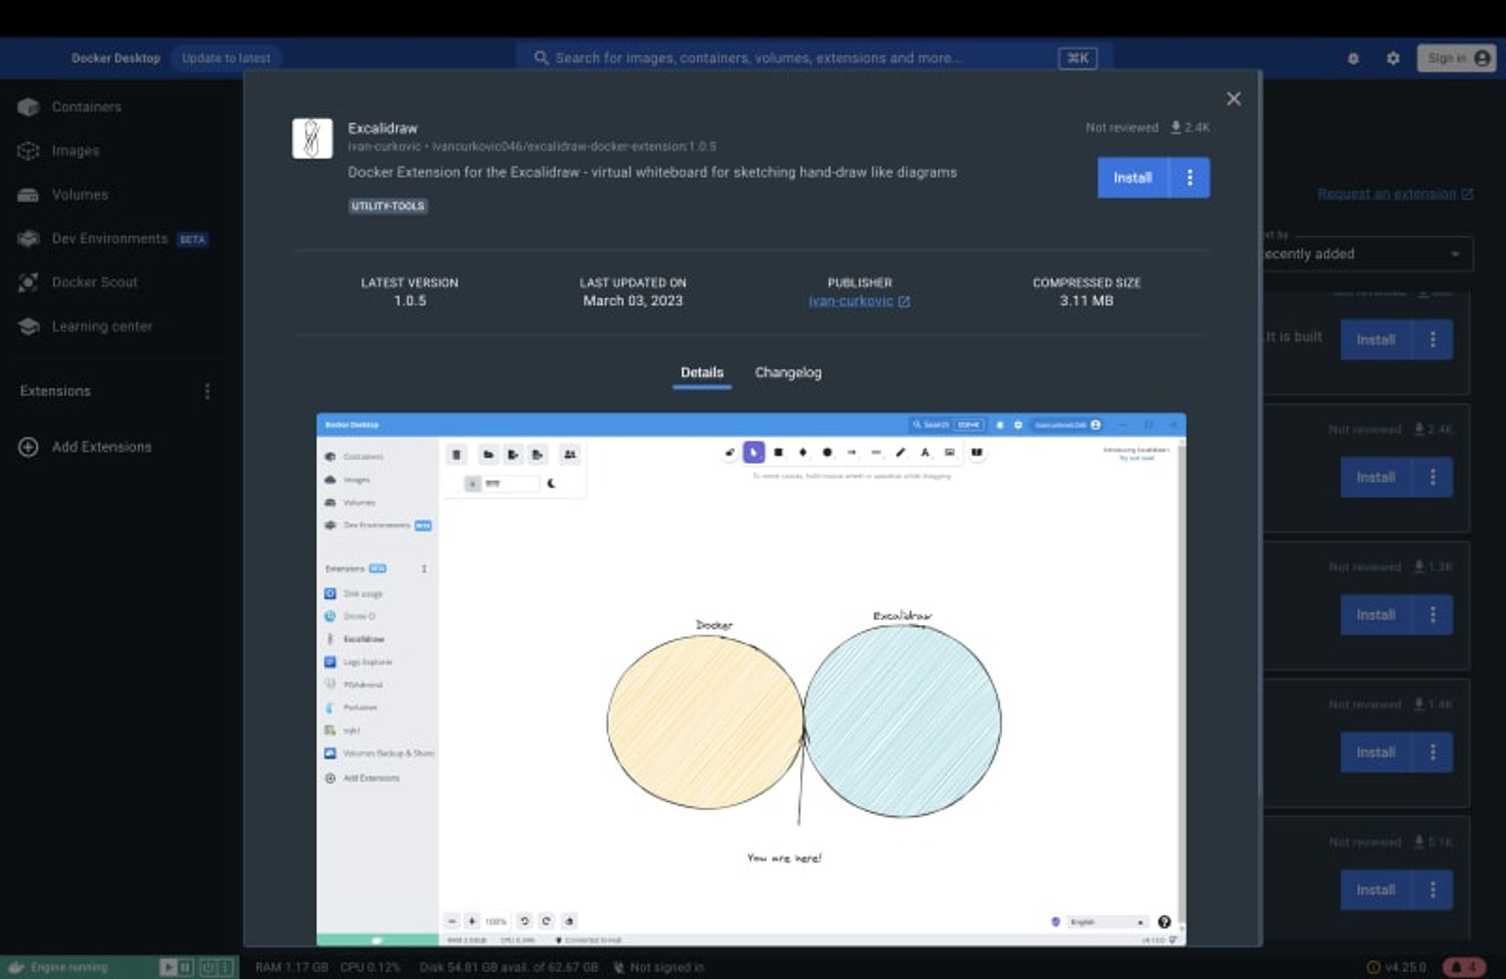Click the Update to latest button

coord(226,58)
